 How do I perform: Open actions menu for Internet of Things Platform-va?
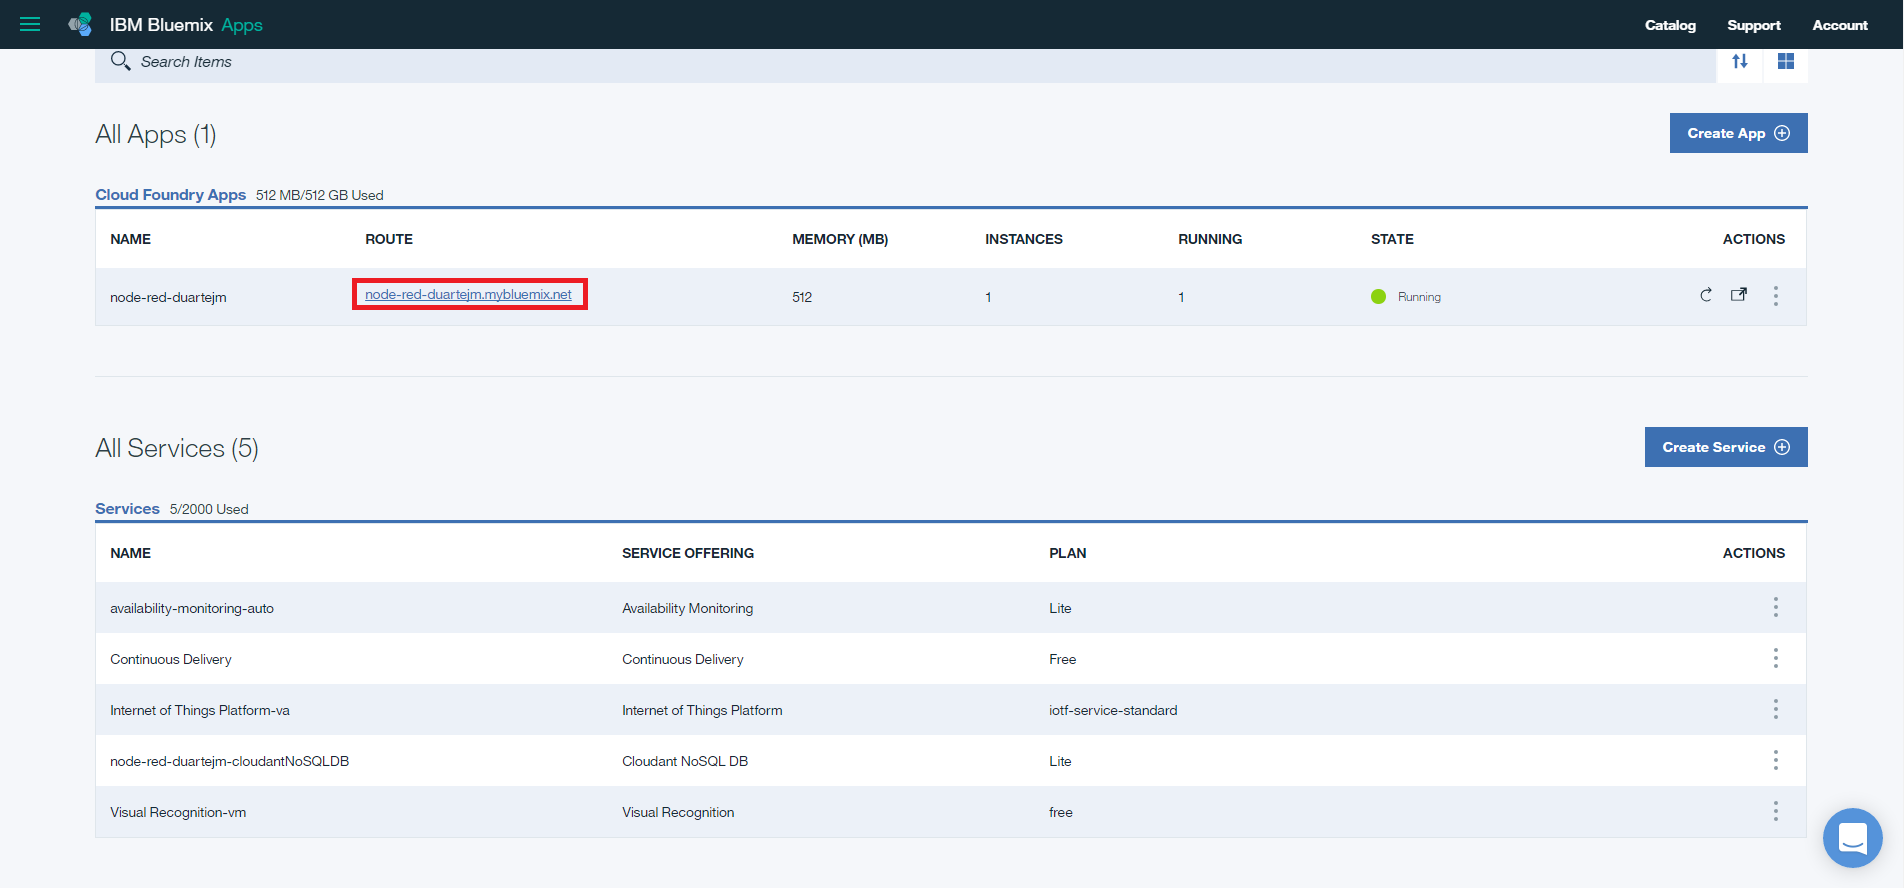tap(1776, 709)
